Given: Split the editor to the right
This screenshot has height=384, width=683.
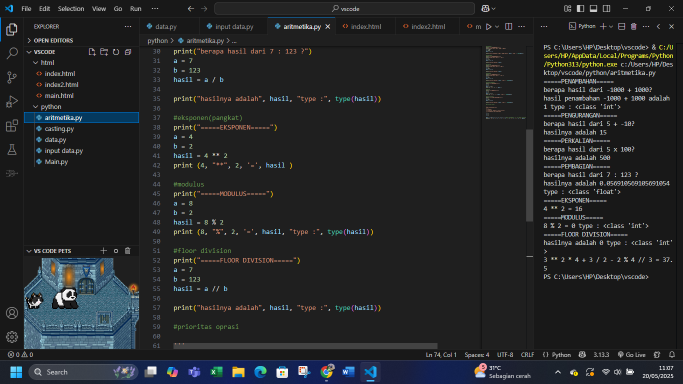Looking at the screenshot, I should (x=508, y=27).
